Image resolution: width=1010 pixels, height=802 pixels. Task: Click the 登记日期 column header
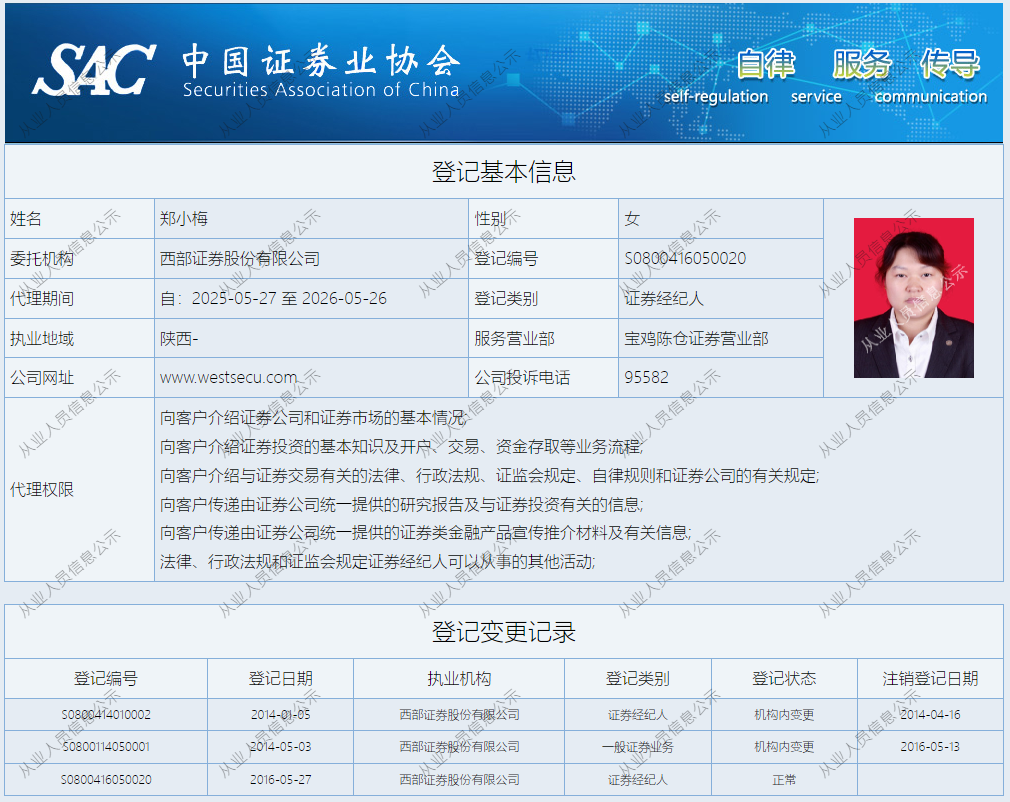280,678
